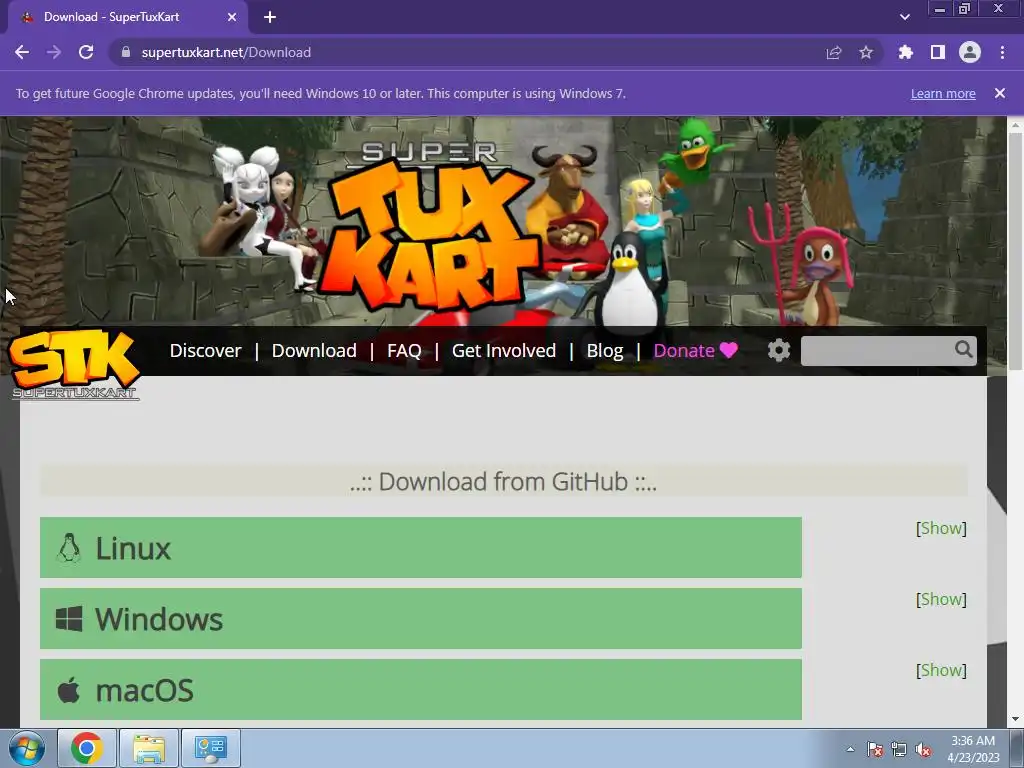
Task: Open the Download menu item
Action: point(314,351)
